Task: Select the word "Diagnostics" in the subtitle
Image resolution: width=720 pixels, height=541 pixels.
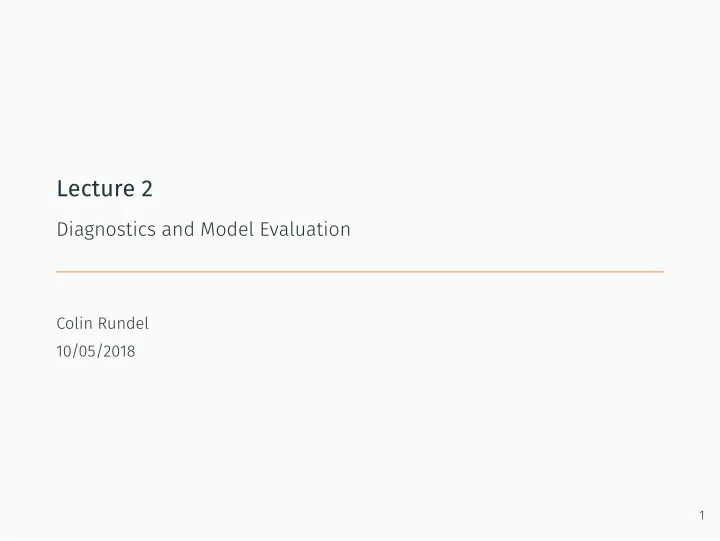Action: (106, 230)
